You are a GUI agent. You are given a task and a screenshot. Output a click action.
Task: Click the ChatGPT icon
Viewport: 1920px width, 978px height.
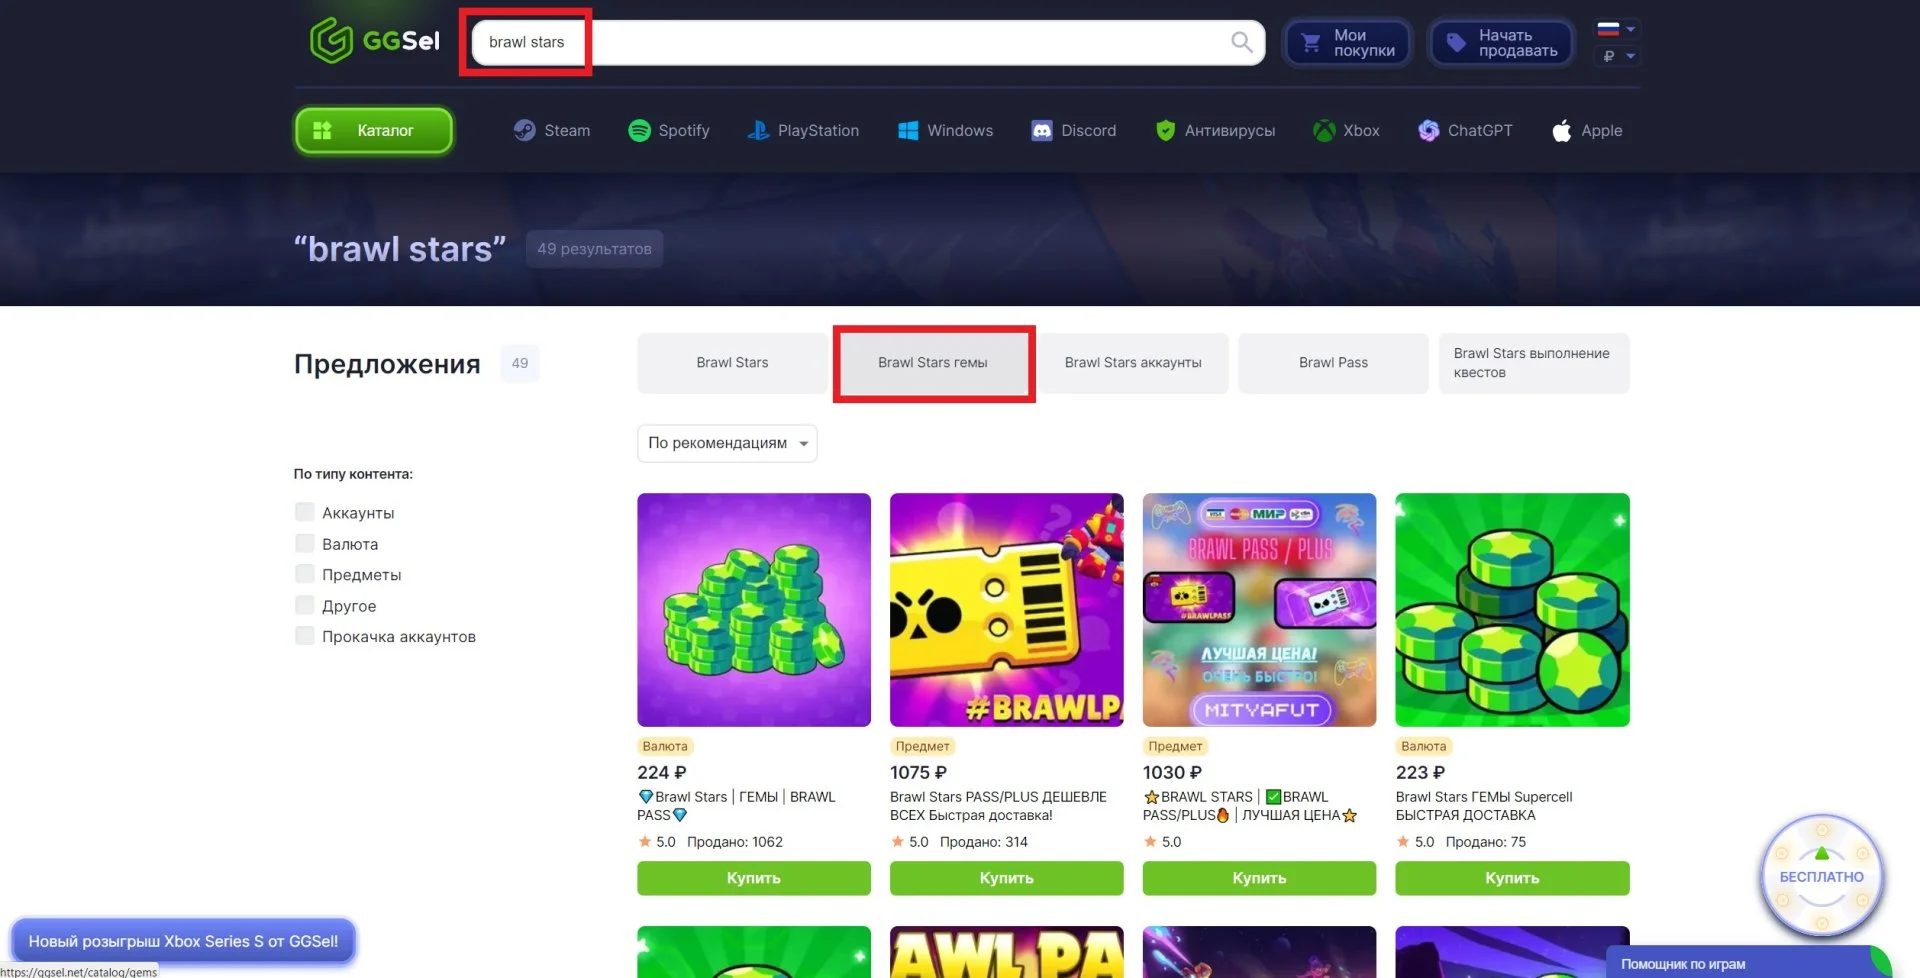1429,131
